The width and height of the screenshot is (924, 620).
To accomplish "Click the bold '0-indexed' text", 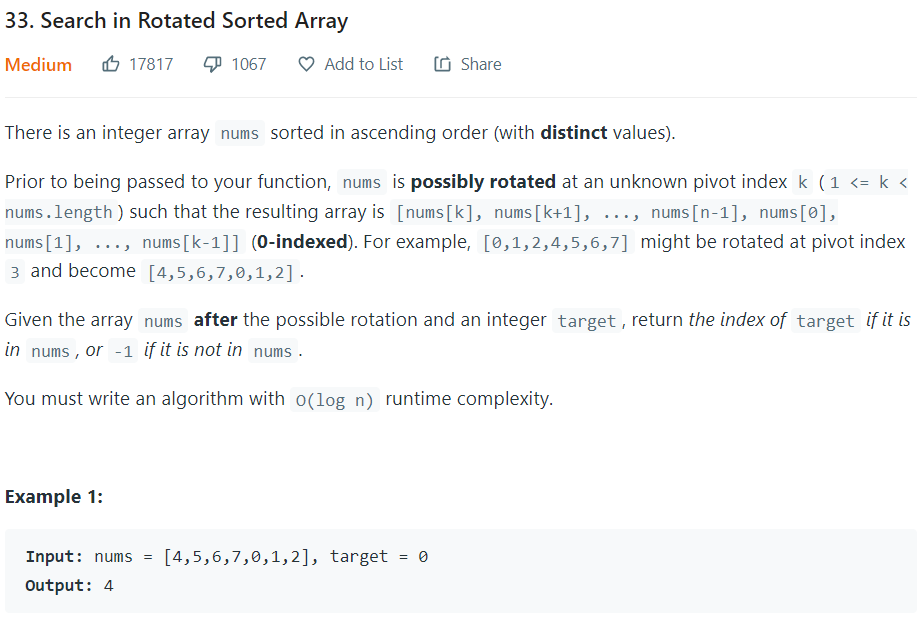I will pos(299,242).
